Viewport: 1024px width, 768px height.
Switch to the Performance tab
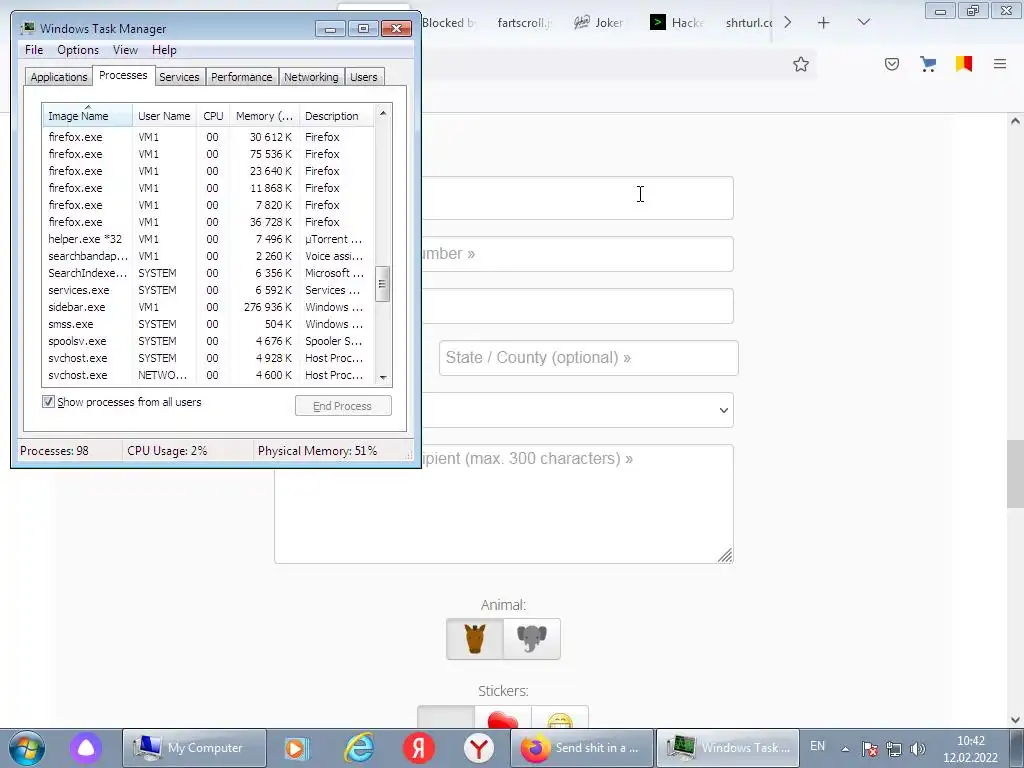pyautogui.click(x=241, y=77)
